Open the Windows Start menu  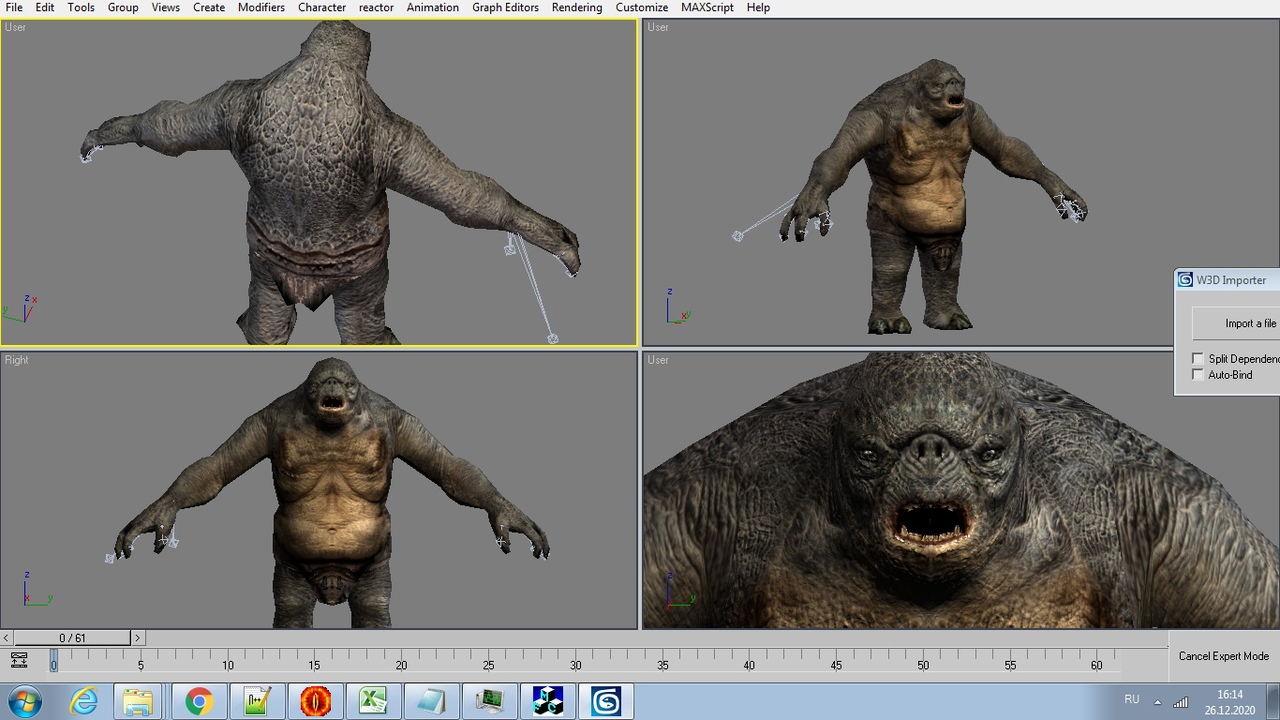23,702
